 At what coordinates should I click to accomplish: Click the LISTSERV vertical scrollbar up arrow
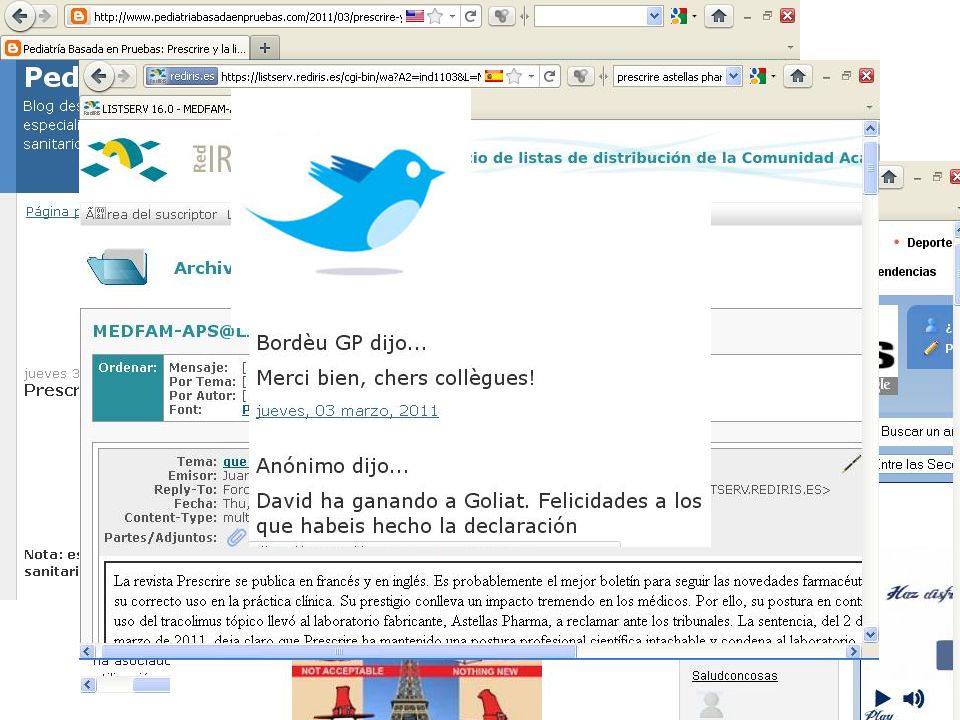point(870,128)
